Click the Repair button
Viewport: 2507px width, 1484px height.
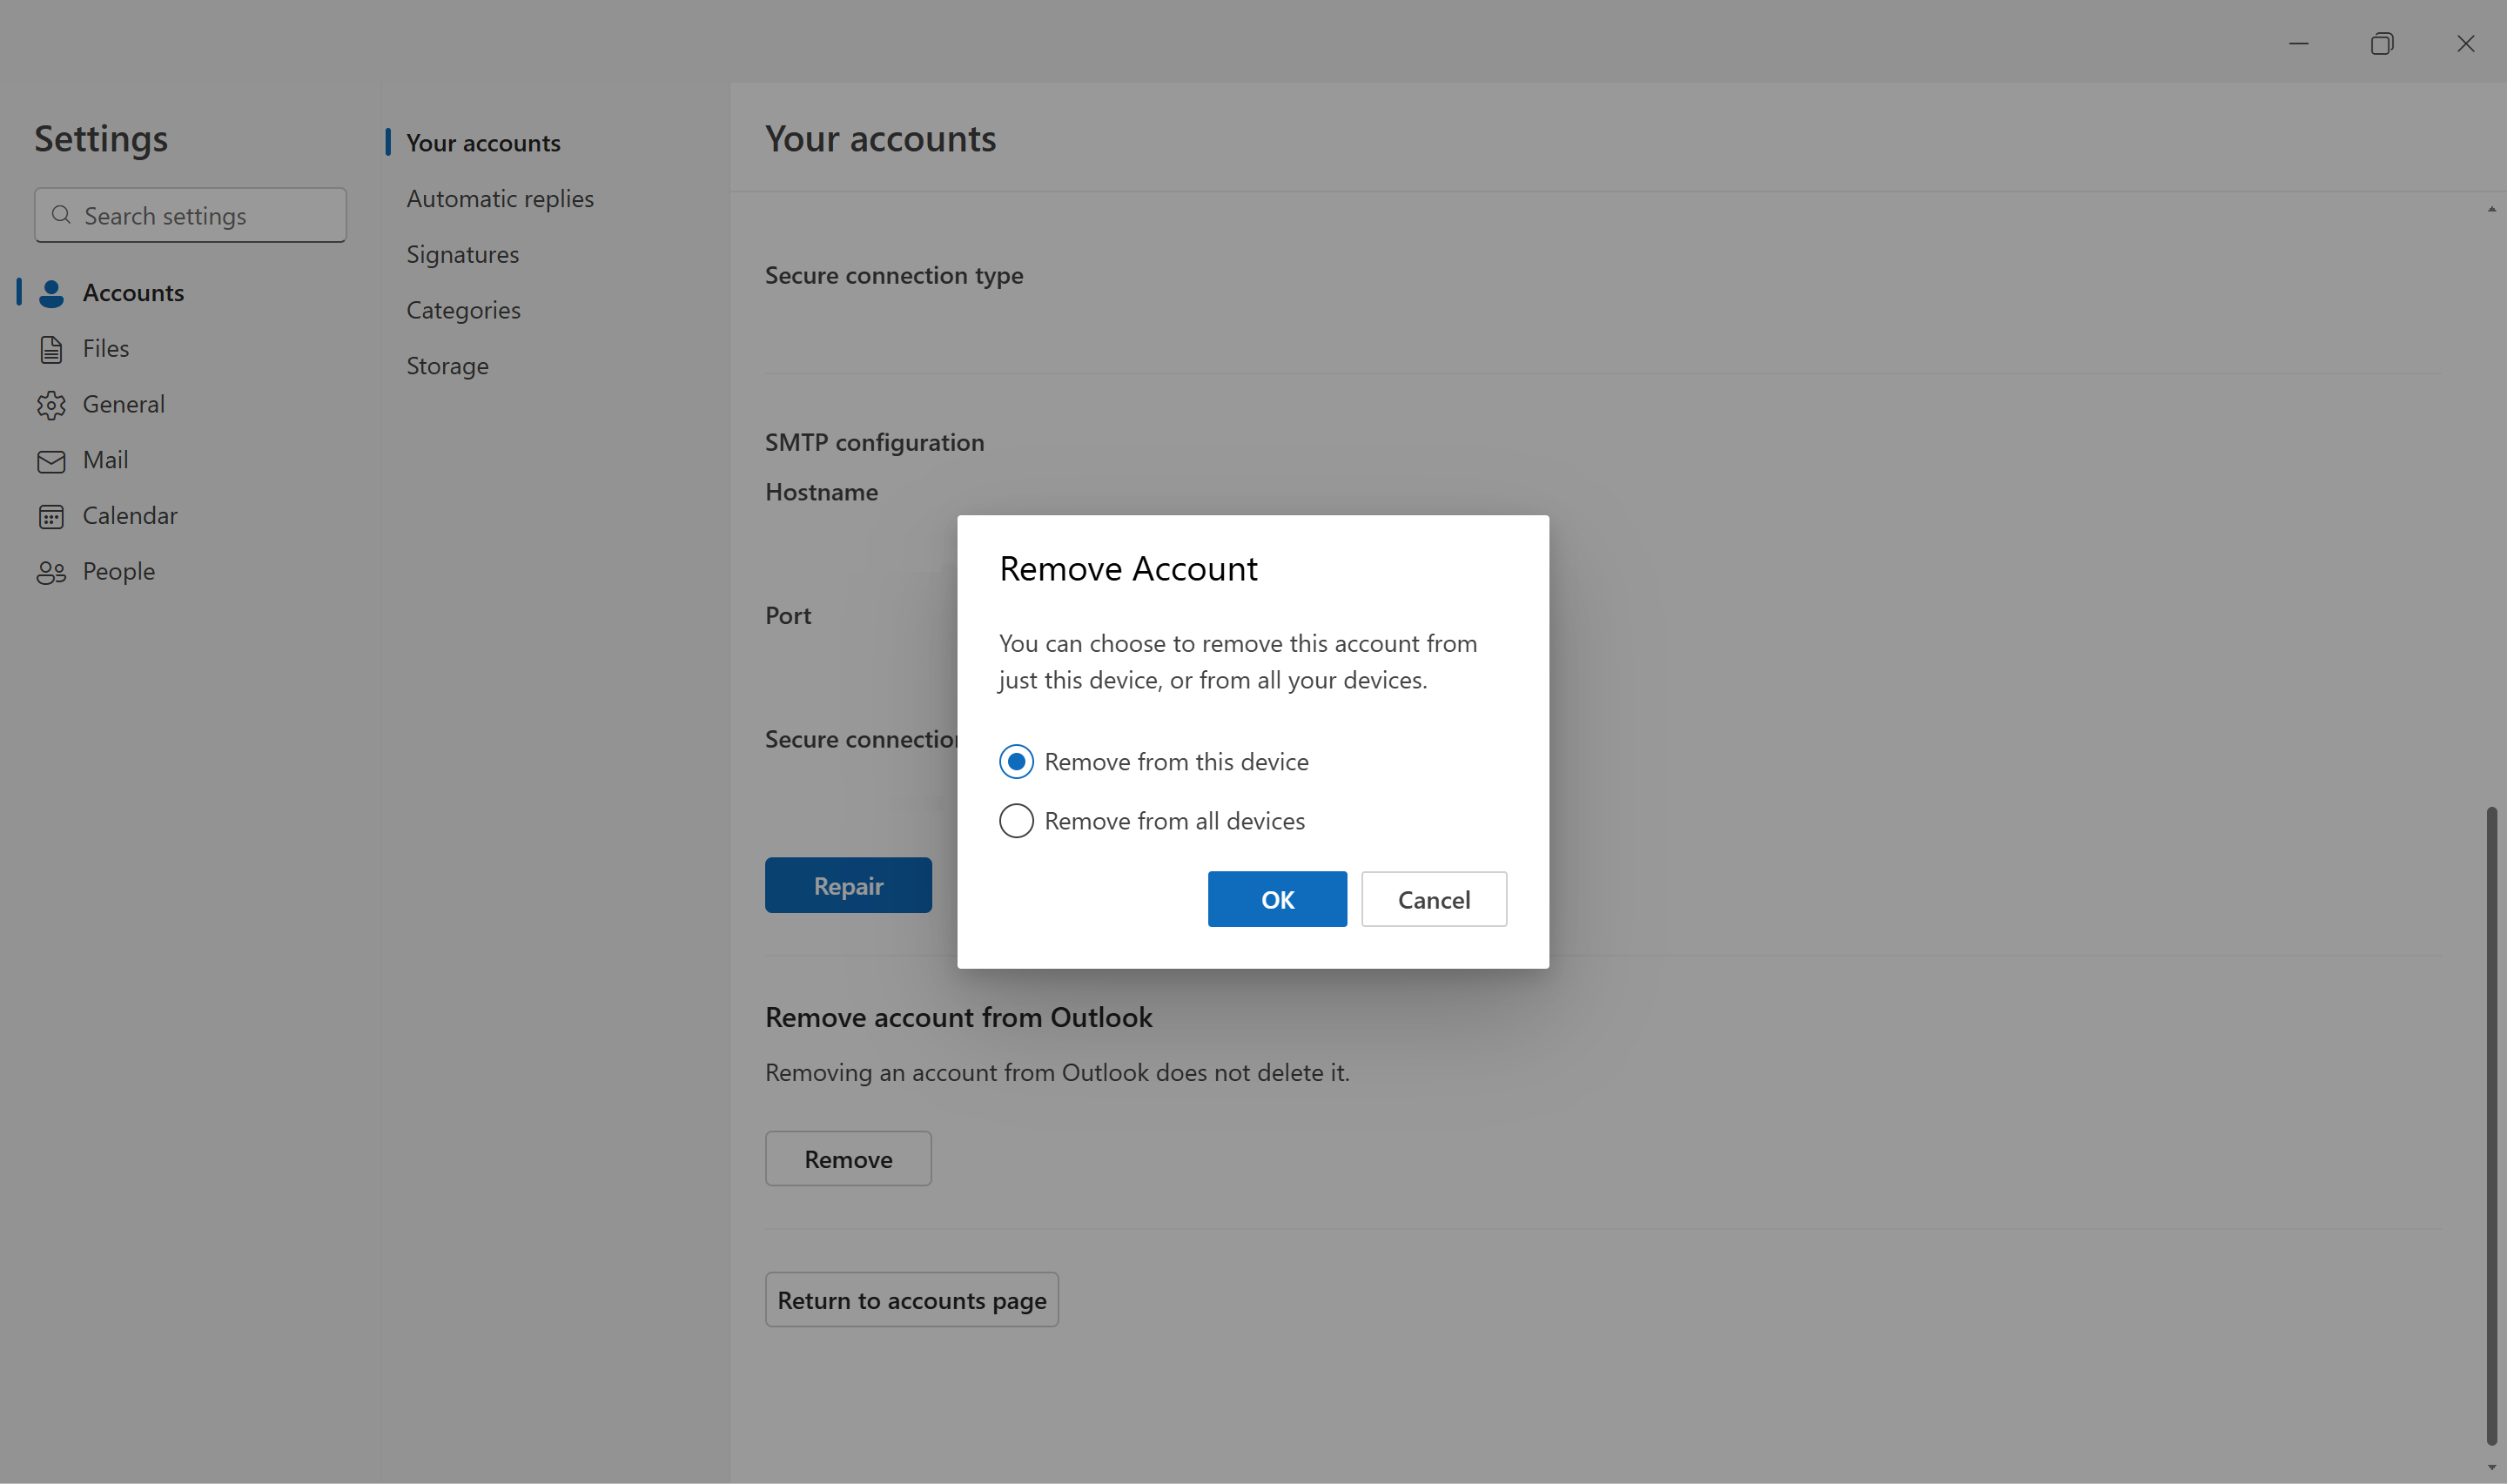point(848,885)
